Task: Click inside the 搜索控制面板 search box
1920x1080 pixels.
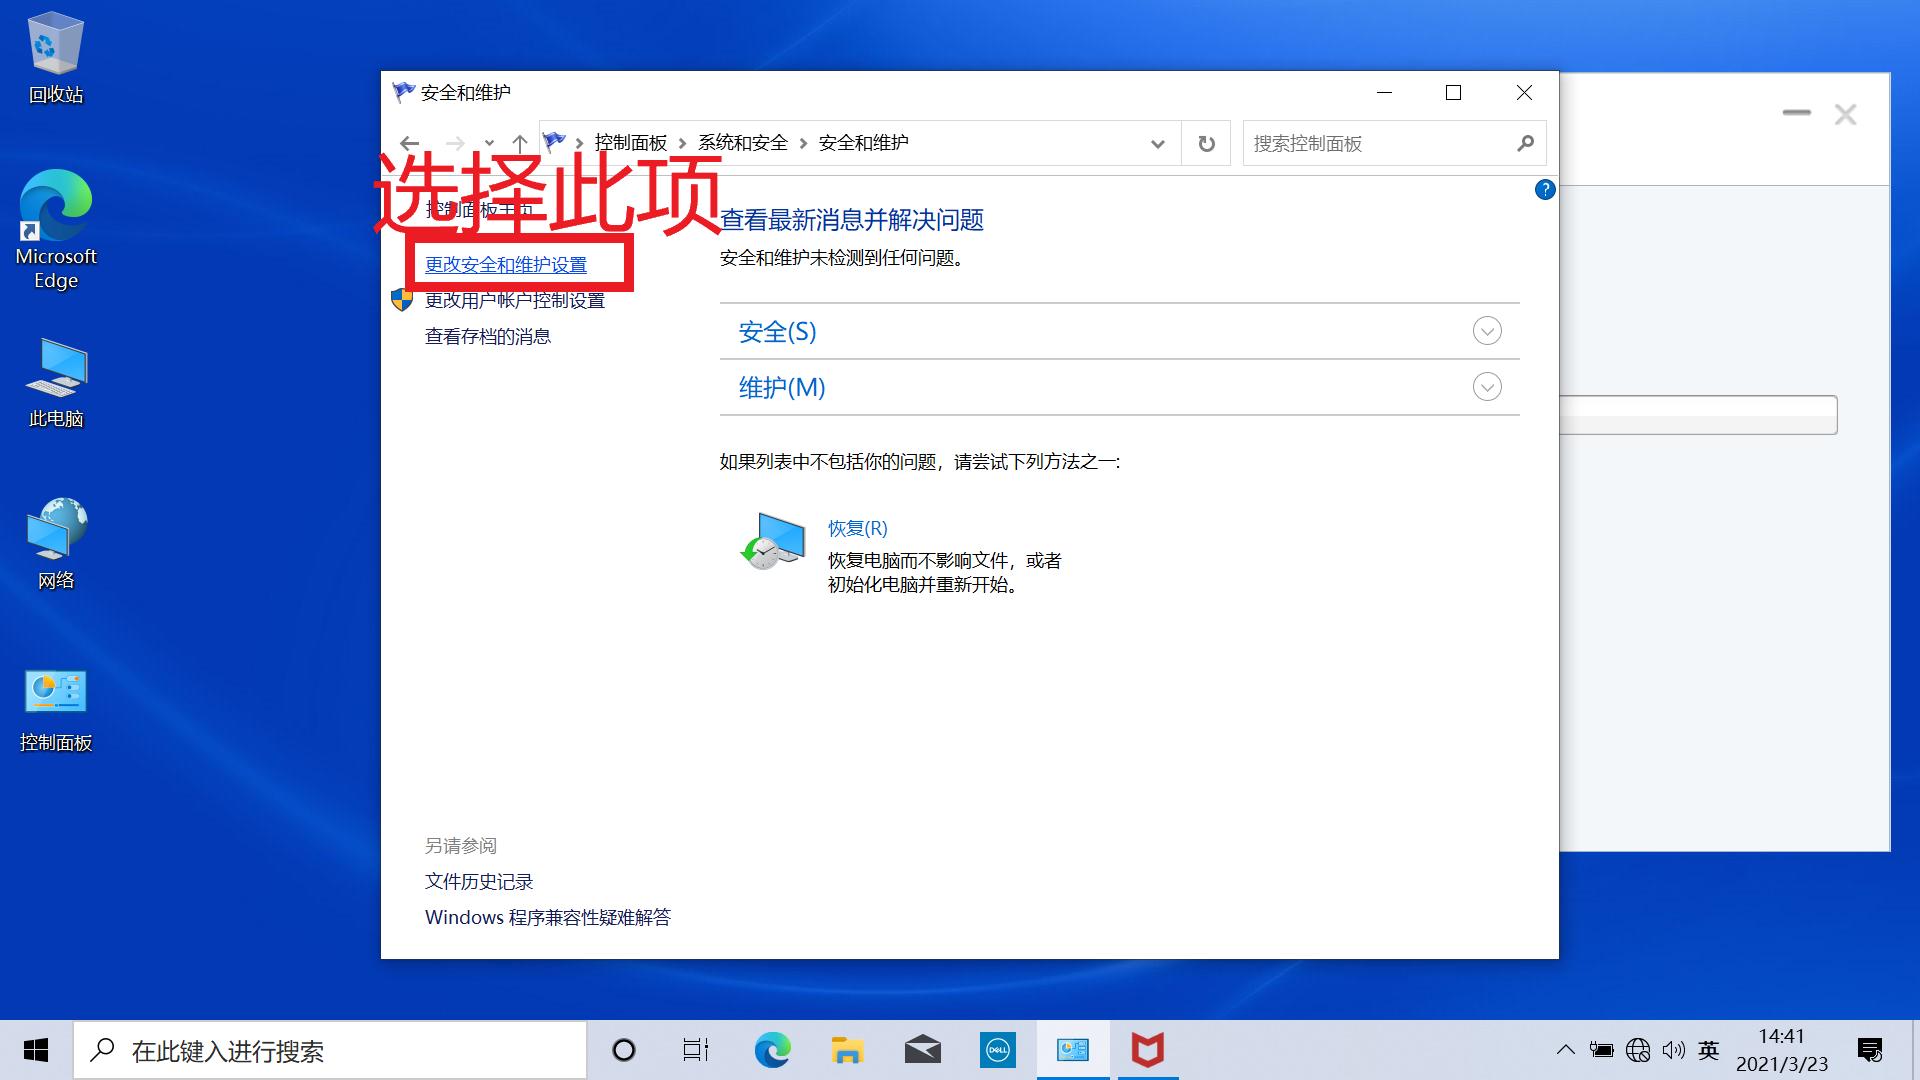Action: [x=1380, y=143]
